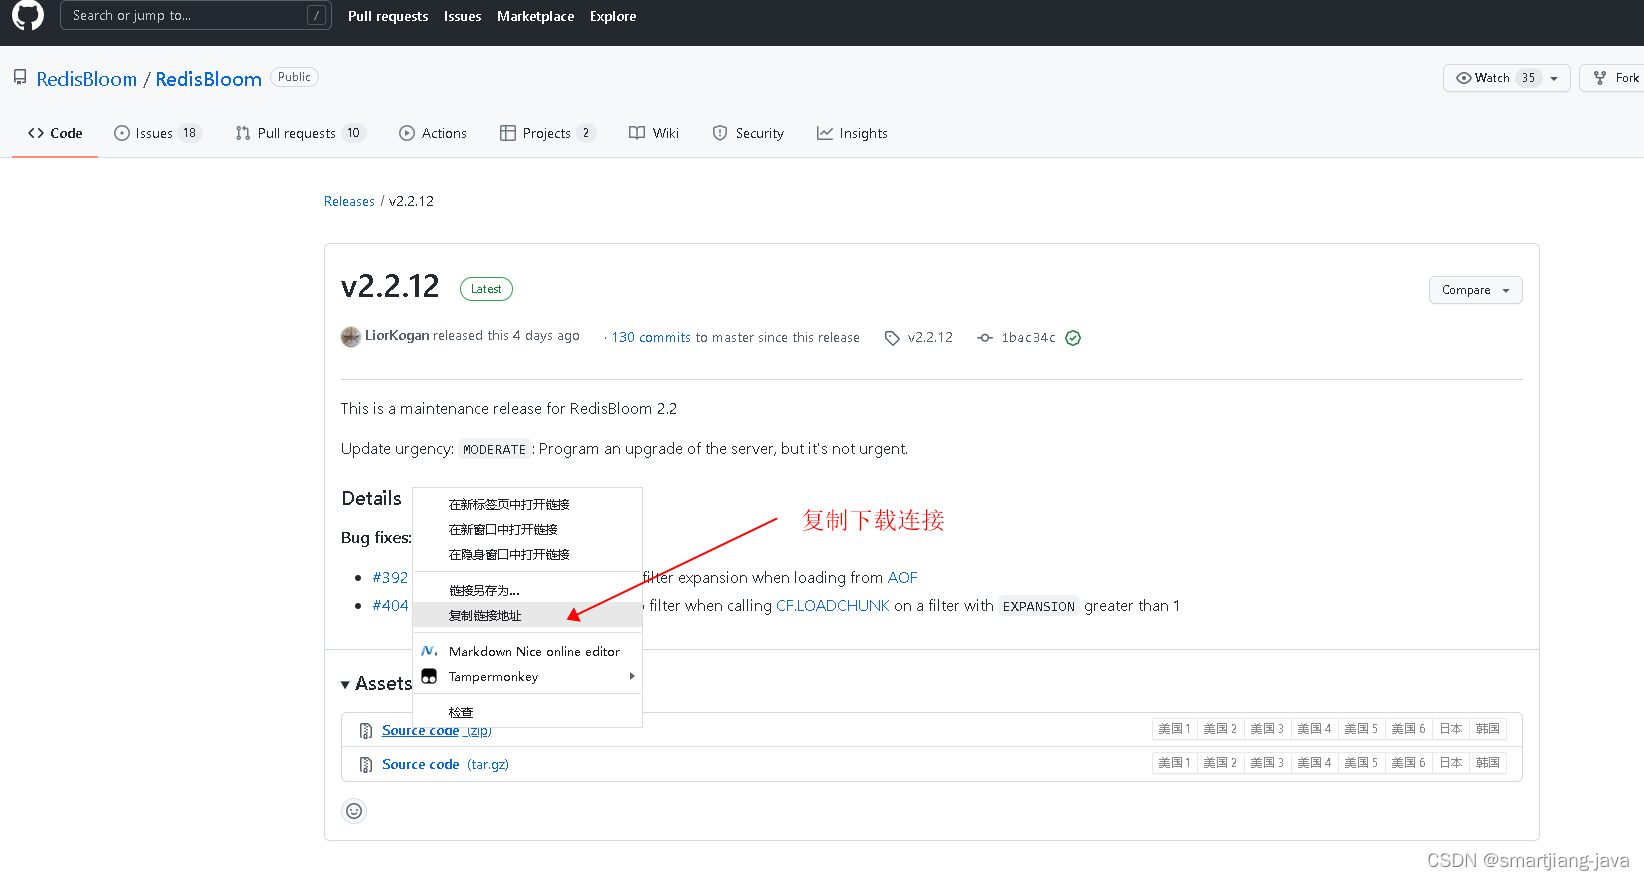Click the Fork button
This screenshot has width=1644, height=880.
click(1613, 78)
